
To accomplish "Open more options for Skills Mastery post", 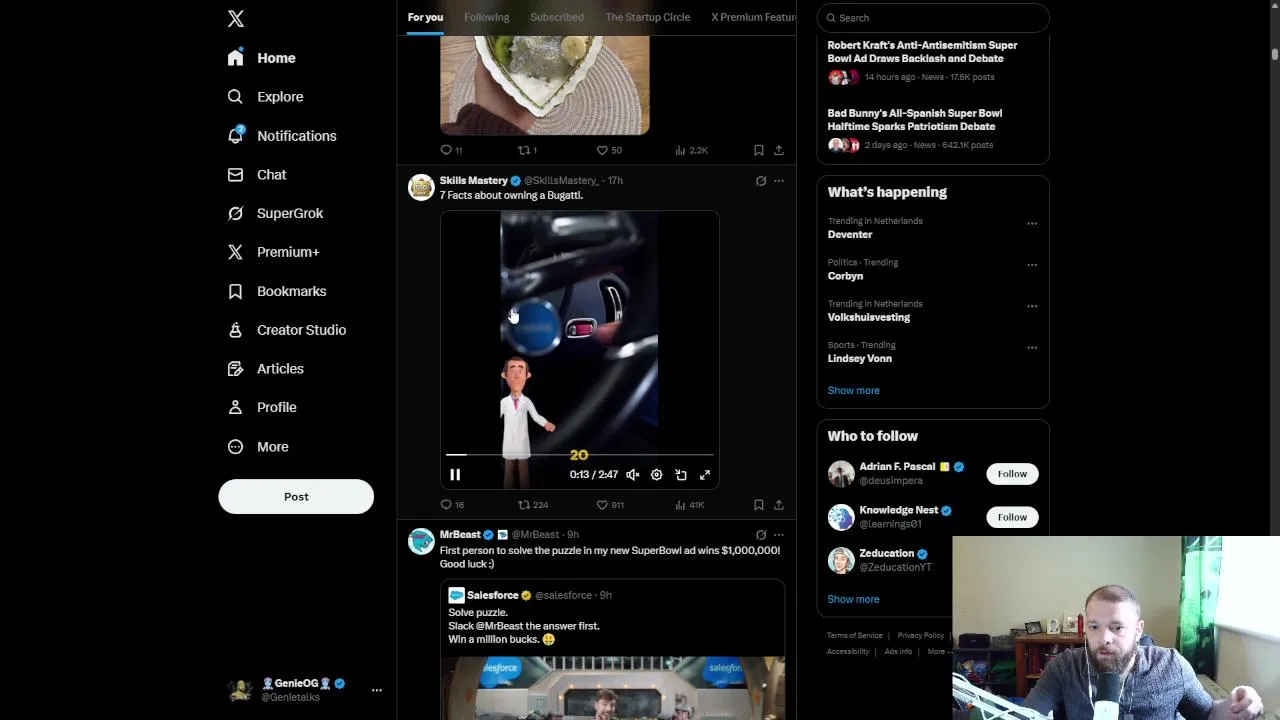I will (779, 181).
